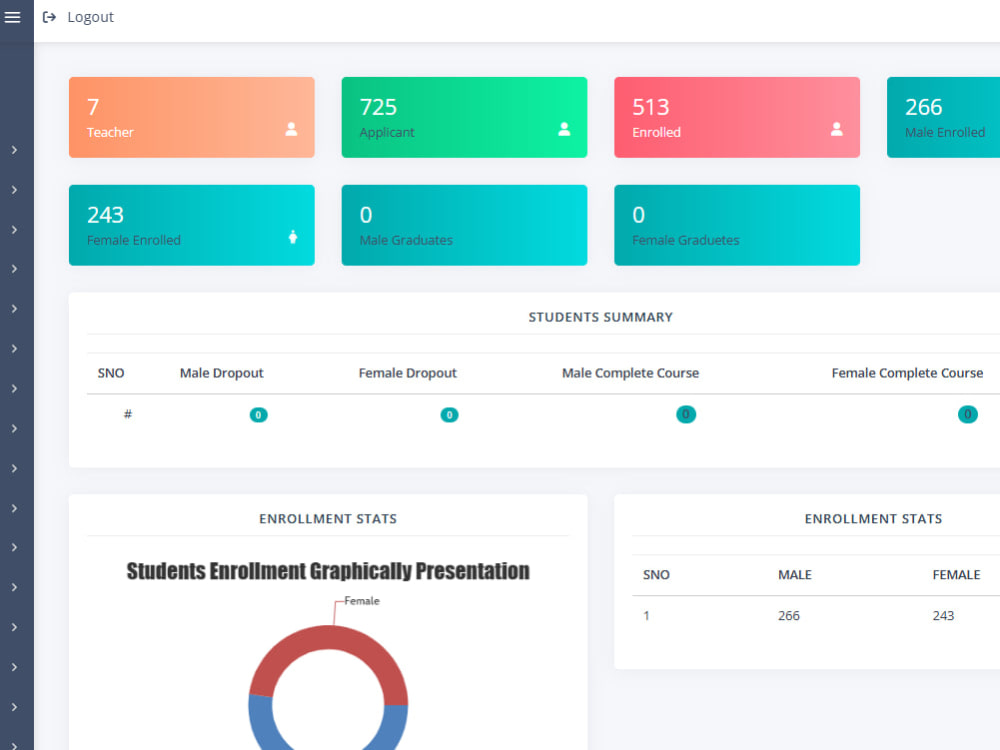The height and width of the screenshot is (750, 1000).
Task: Expand the second sidebar chevron from top
Action: pos(14,190)
